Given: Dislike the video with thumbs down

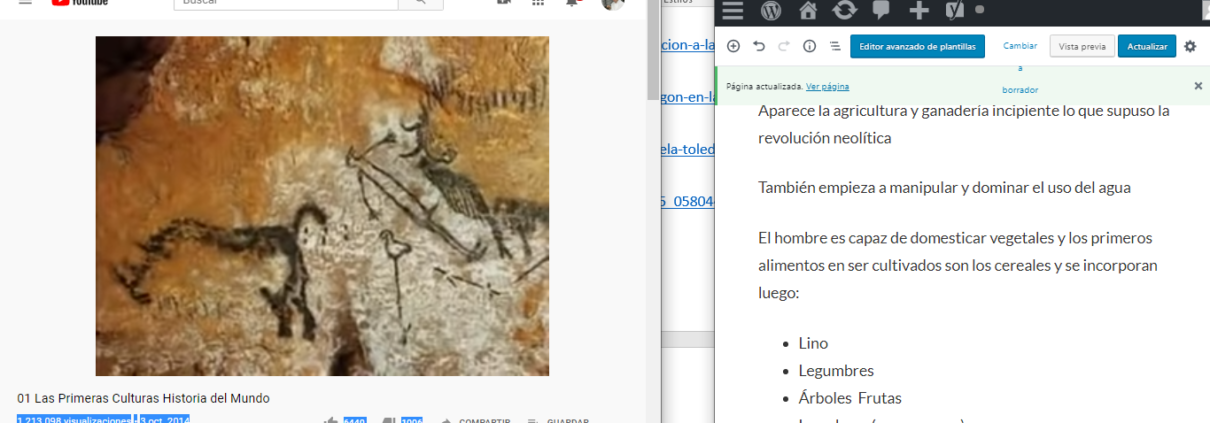Looking at the screenshot, I should [389, 421].
